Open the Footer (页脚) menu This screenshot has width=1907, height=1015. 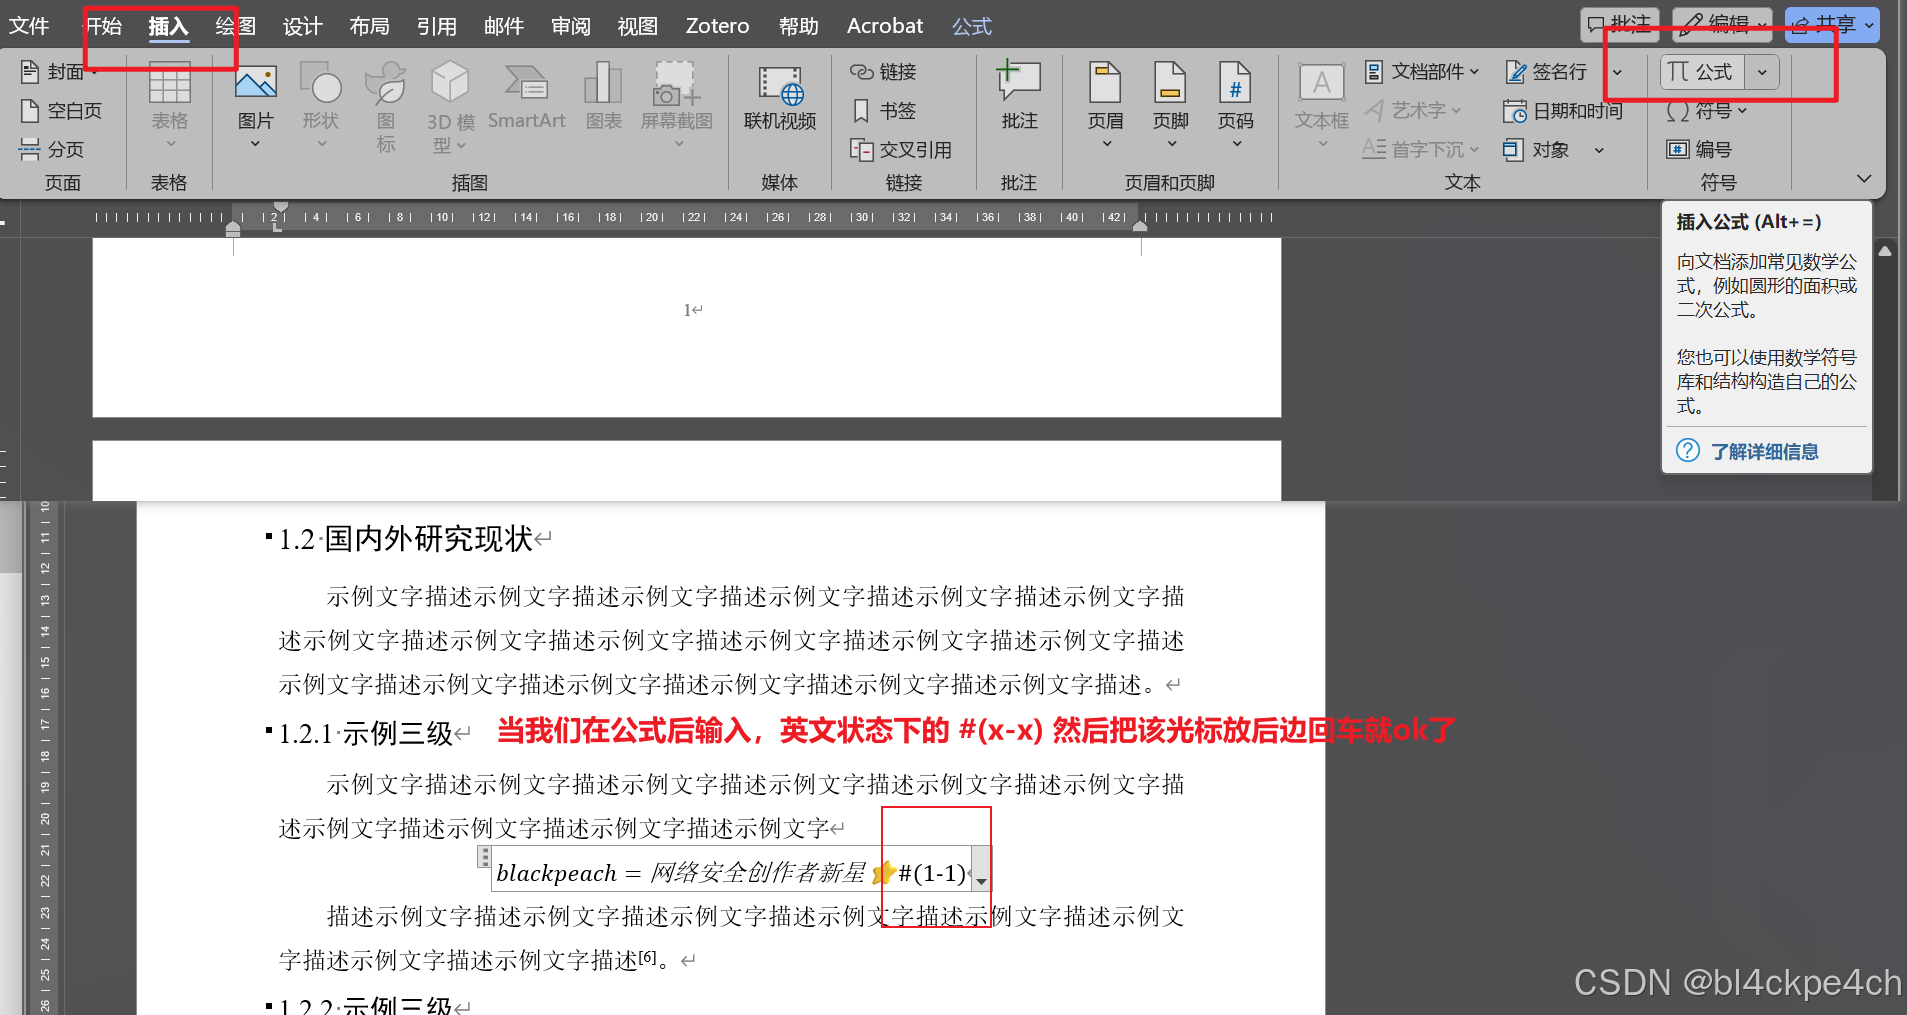pyautogui.click(x=1170, y=106)
